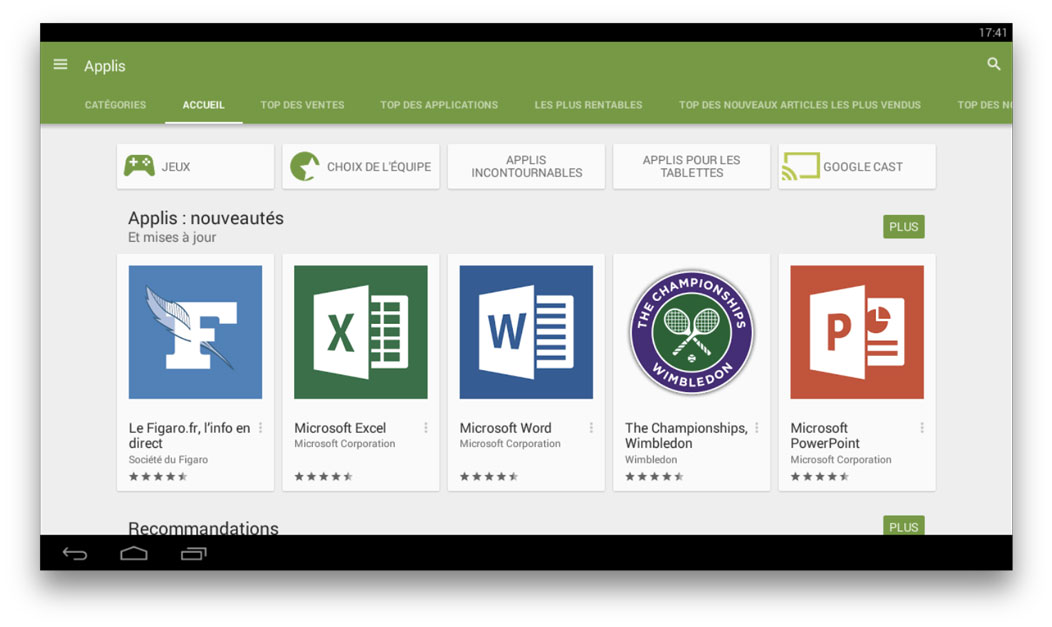The height and width of the screenshot is (627, 1052).
Task: Open the recent apps overview button
Action: [194, 553]
